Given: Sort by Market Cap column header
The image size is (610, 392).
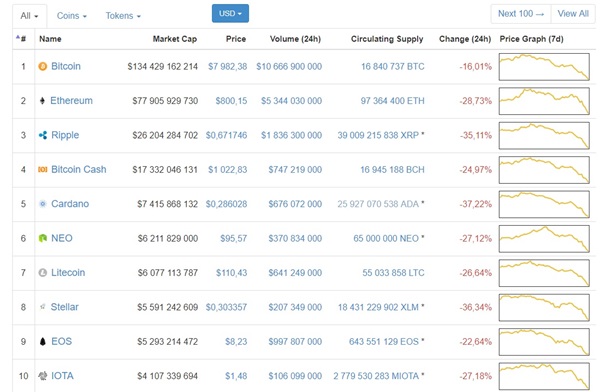Looking at the screenshot, I should 175,39.
